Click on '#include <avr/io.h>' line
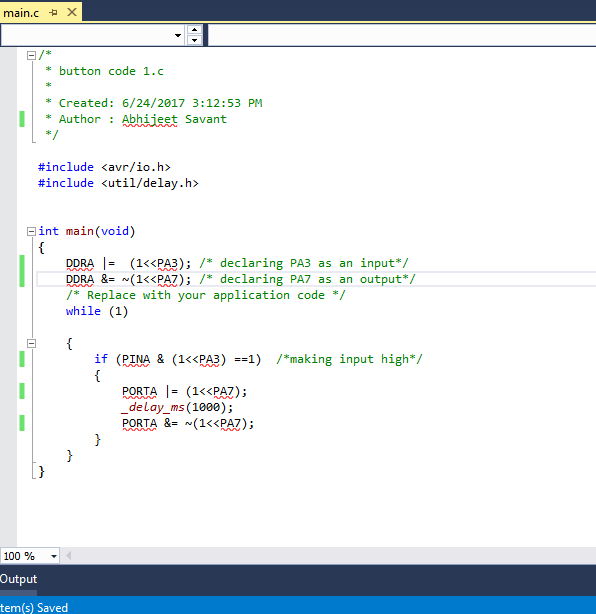 [x=104, y=167]
